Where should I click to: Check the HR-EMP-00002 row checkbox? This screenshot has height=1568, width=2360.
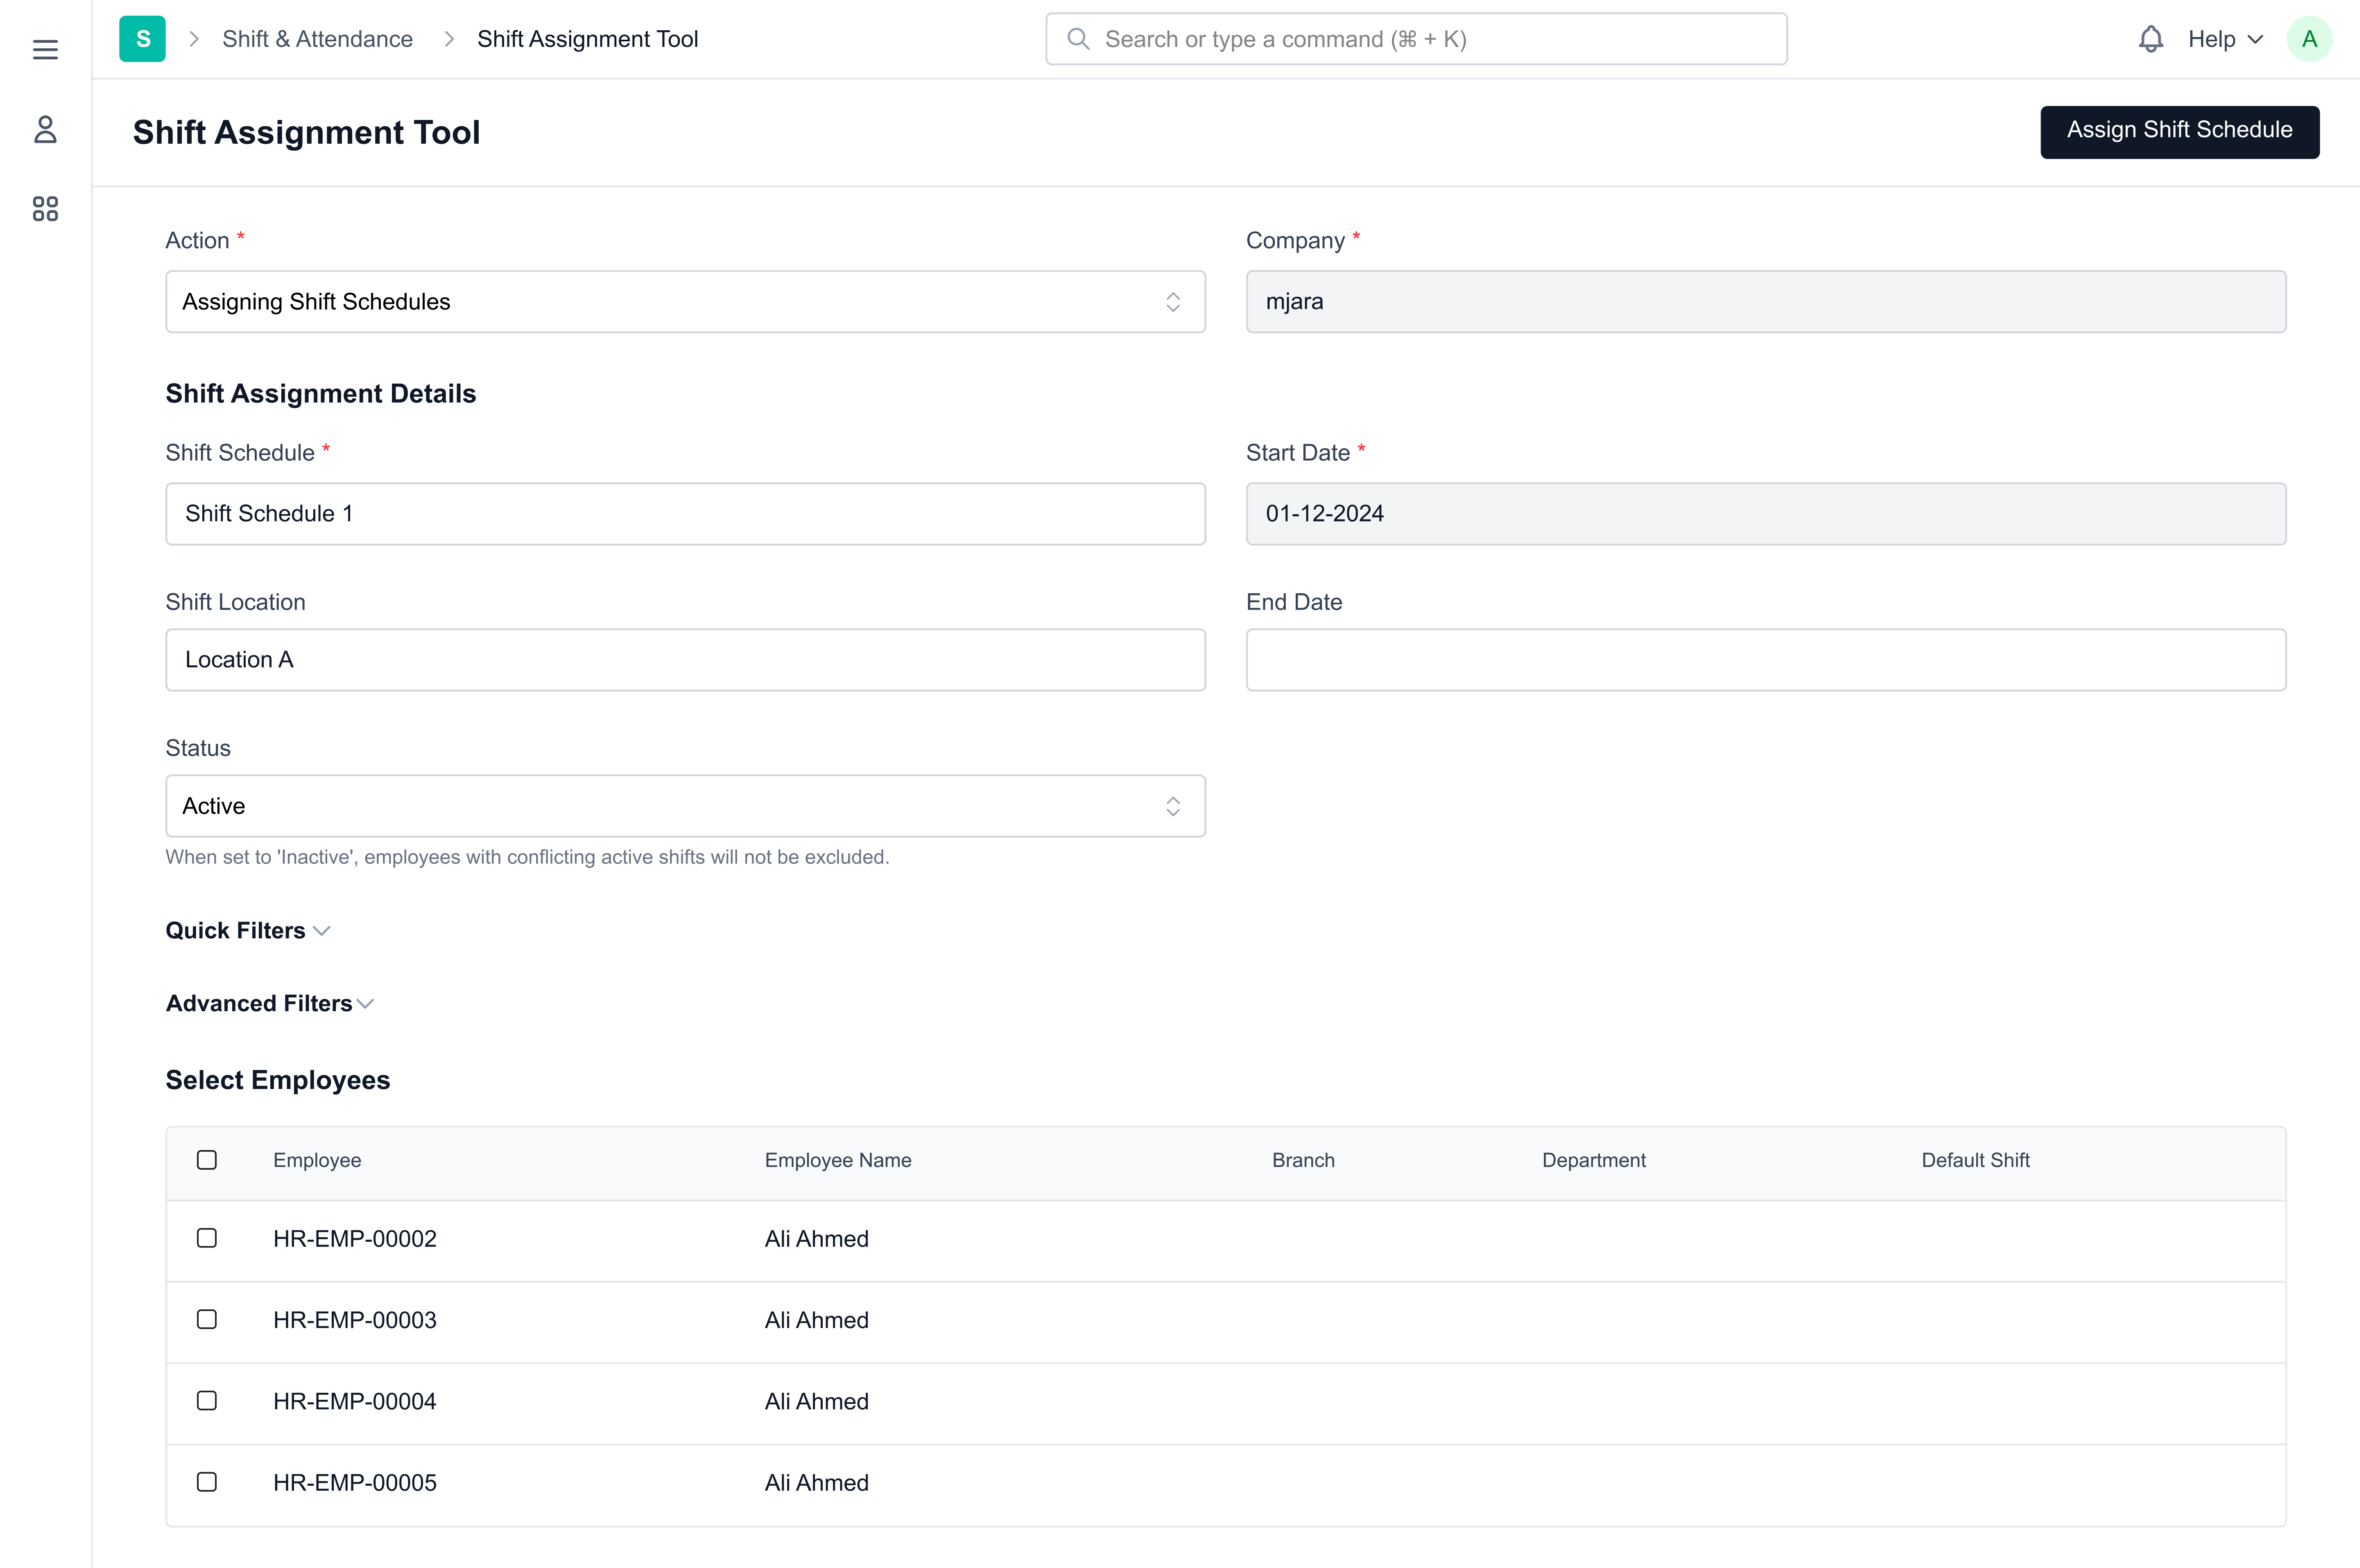click(207, 1238)
